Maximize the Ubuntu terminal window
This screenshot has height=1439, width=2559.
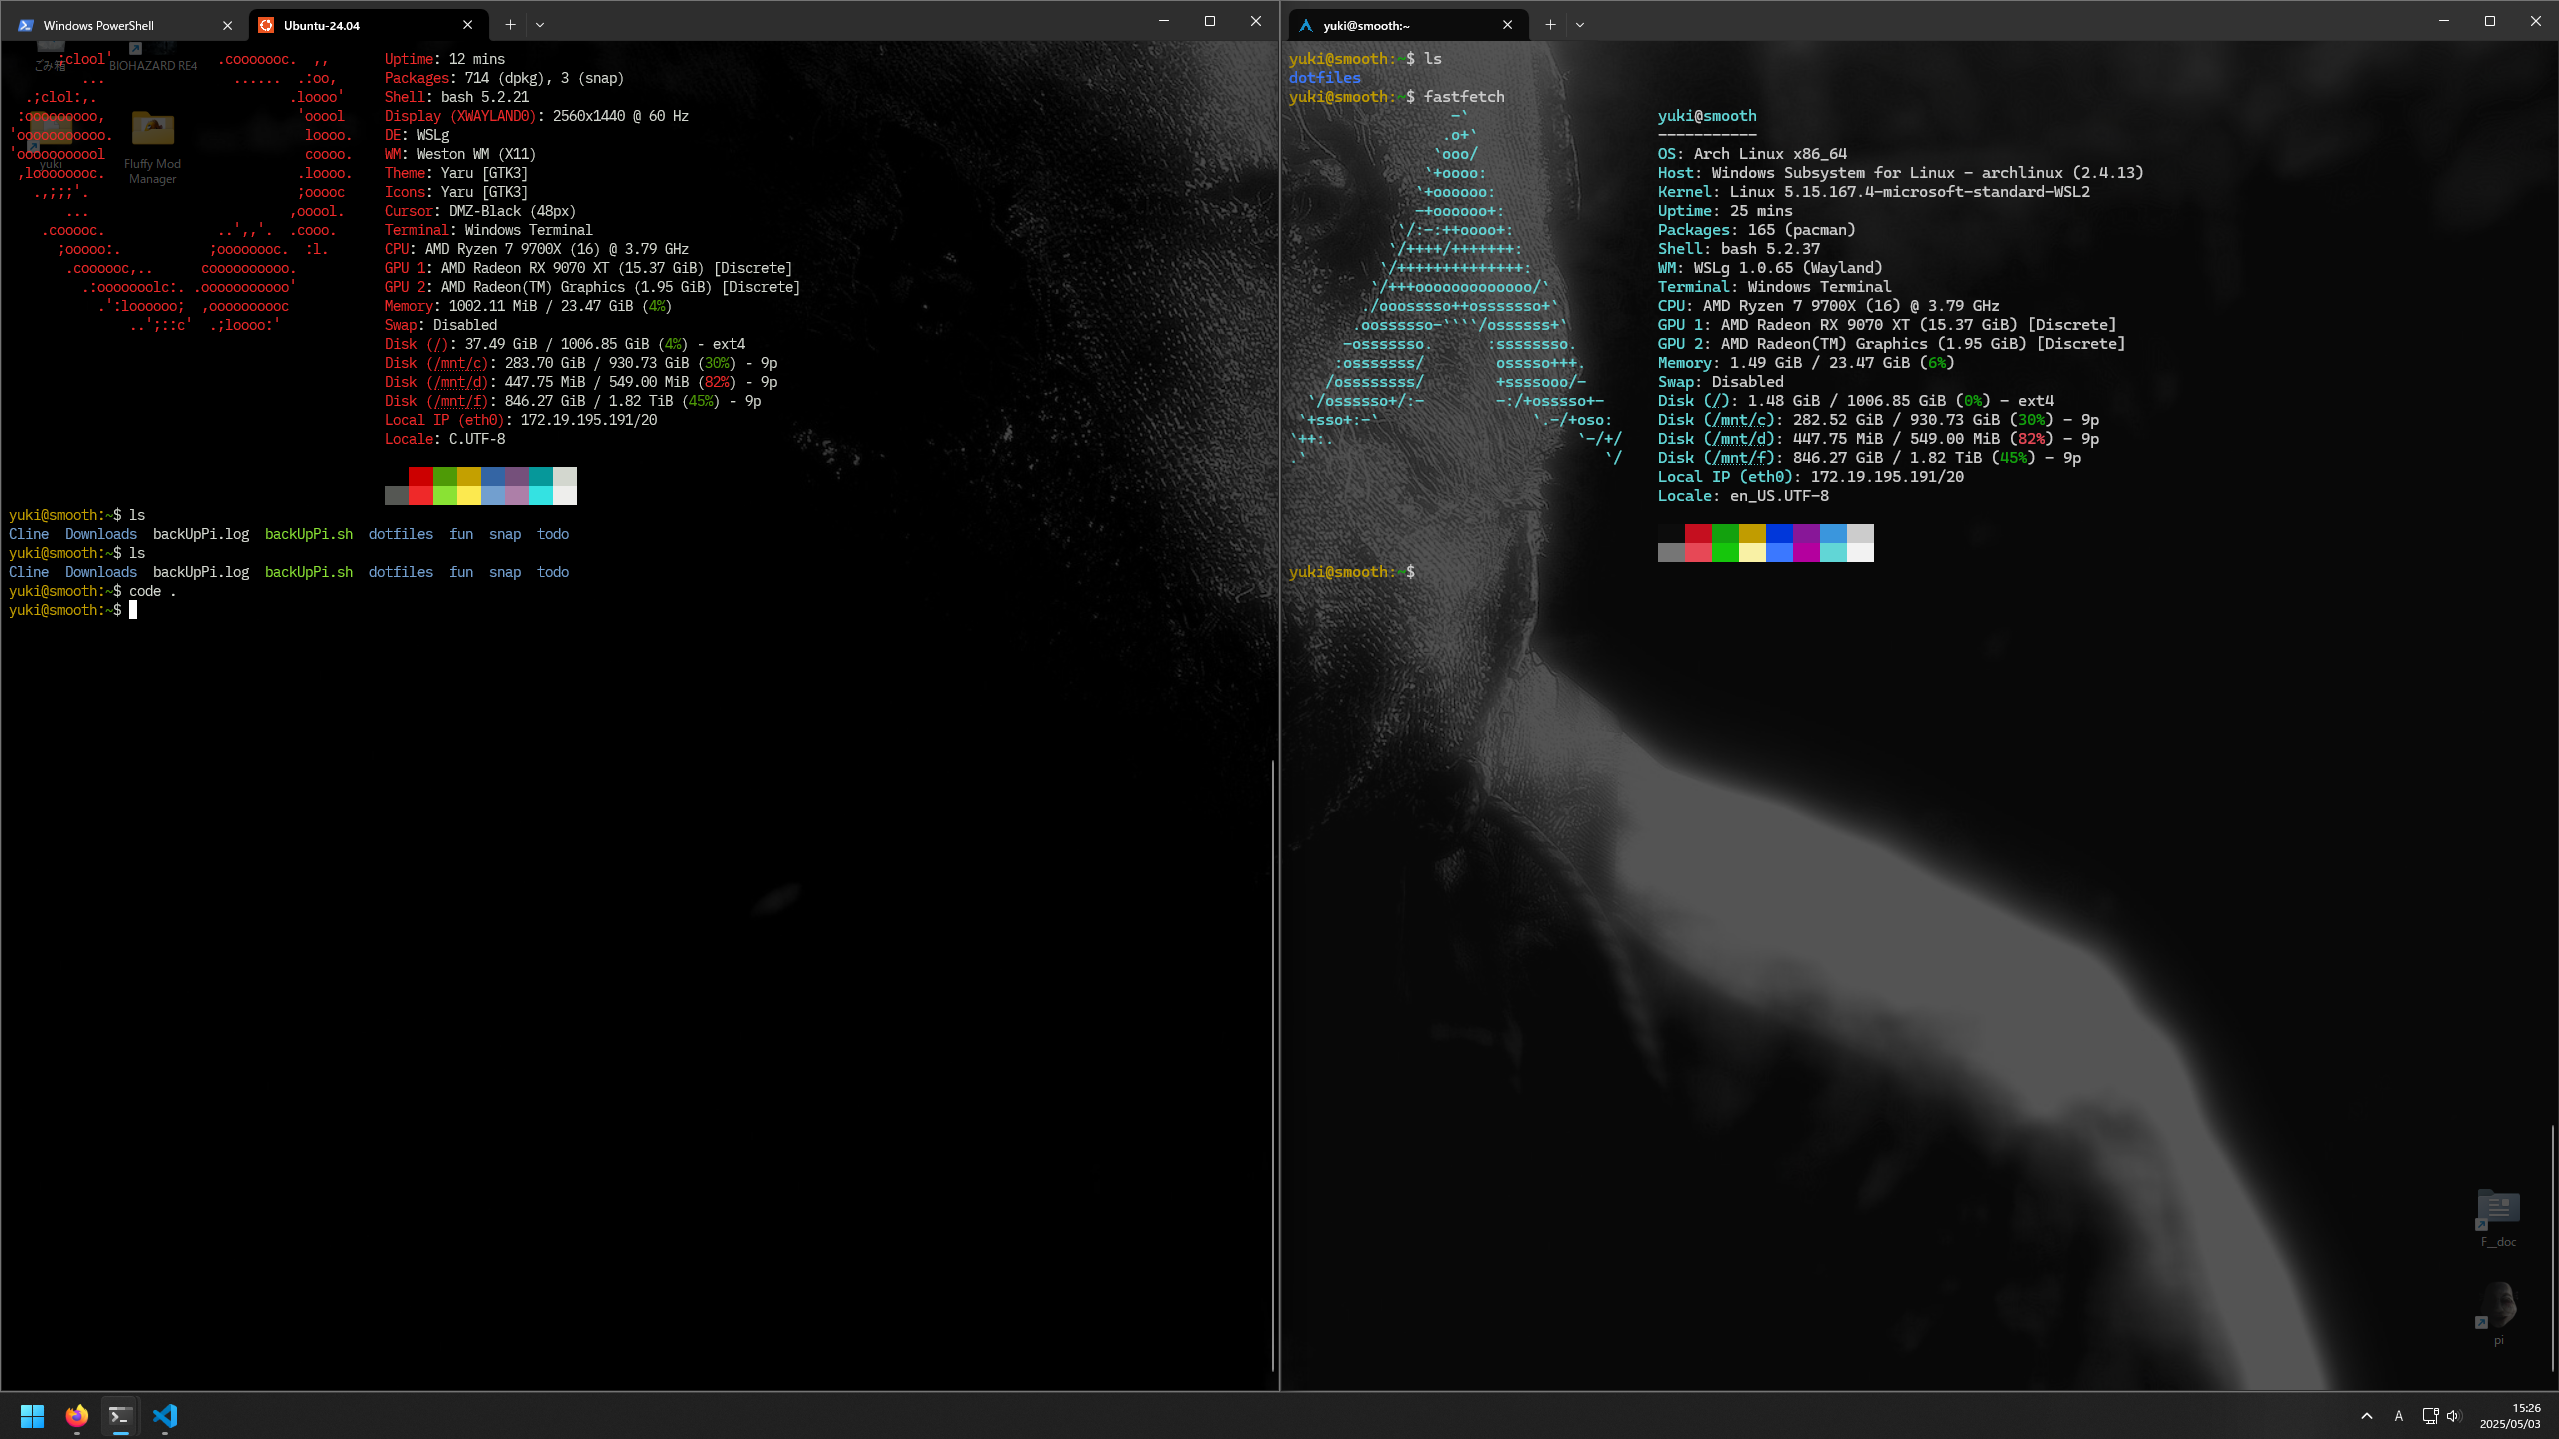1210,21
